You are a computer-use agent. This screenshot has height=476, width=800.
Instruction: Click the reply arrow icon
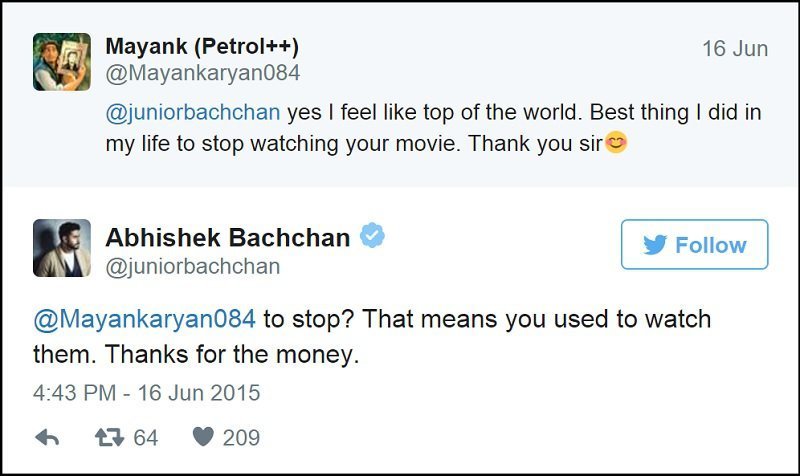click(47, 437)
